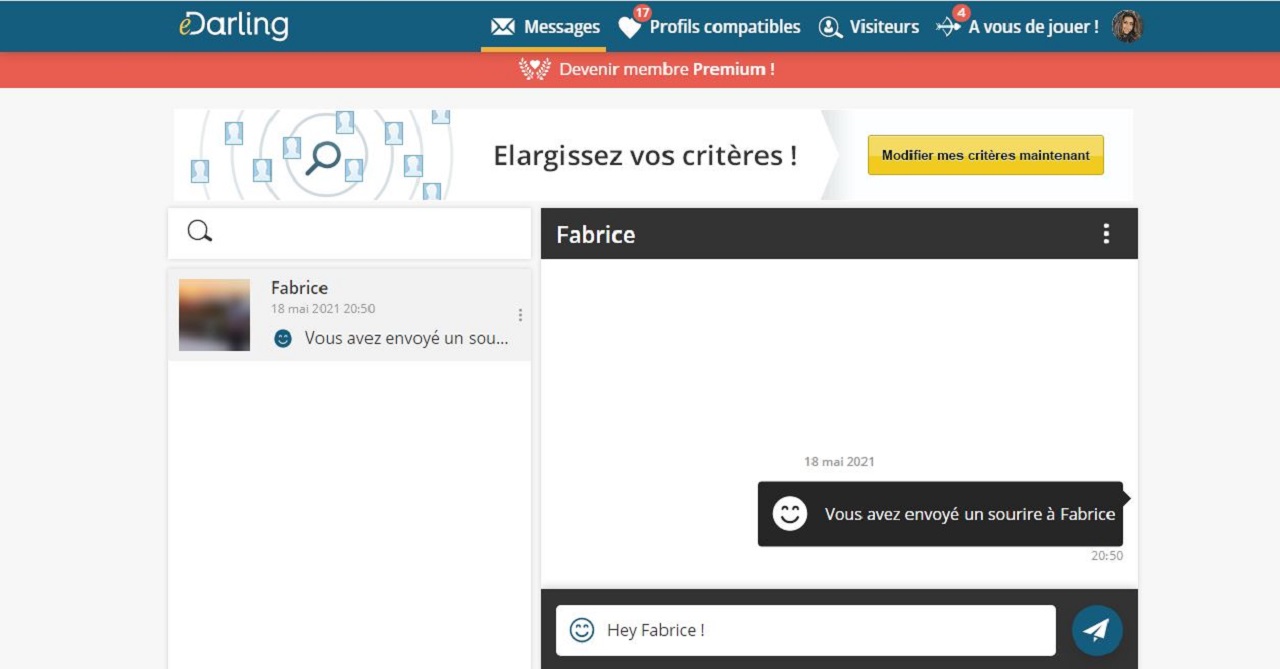Open the emoji smiley picker in message box
1280x669 pixels.
click(584, 629)
